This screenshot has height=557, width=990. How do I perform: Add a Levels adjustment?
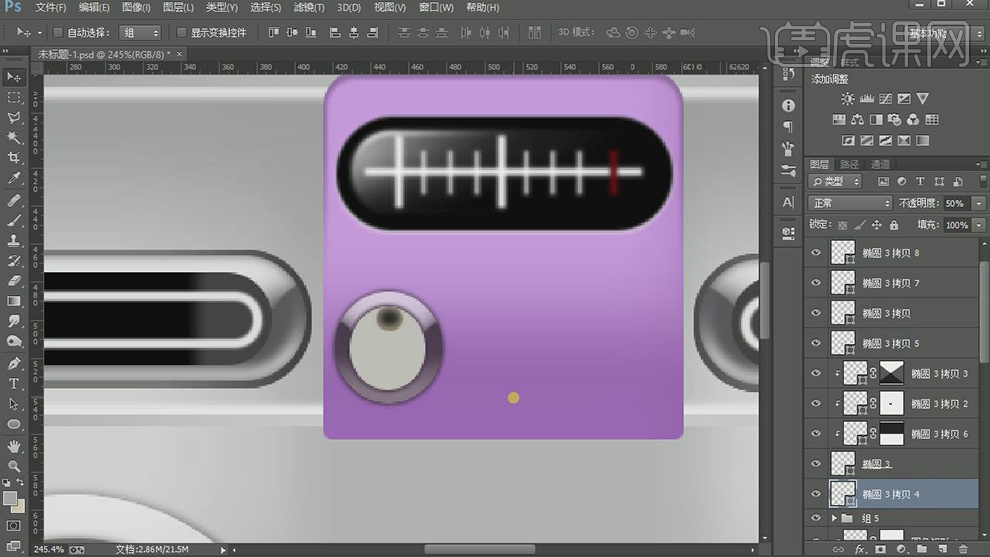pyautogui.click(x=867, y=99)
